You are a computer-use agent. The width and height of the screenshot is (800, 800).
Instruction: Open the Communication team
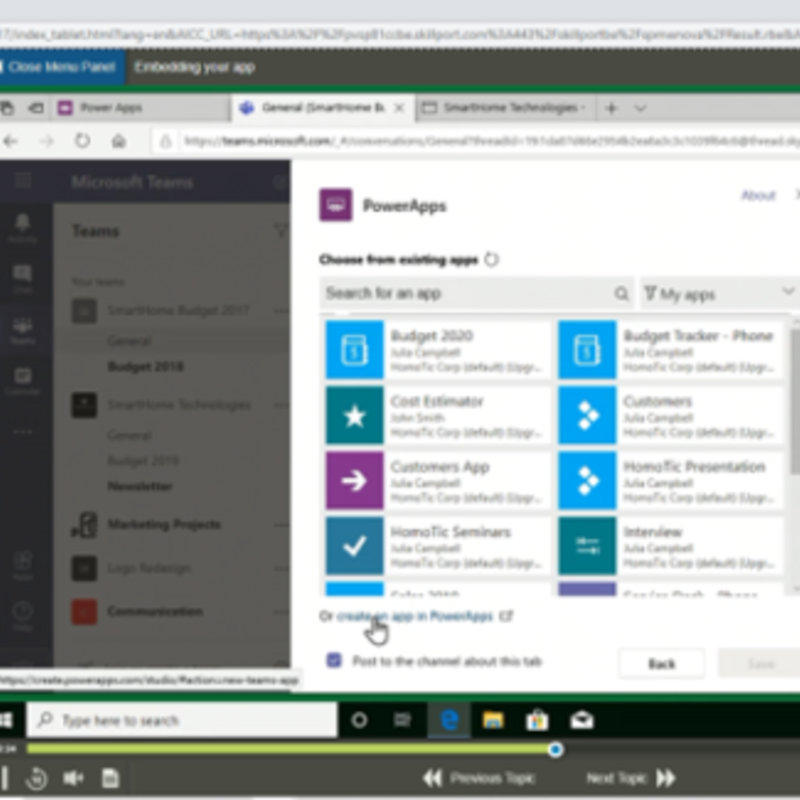coord(155,611)
